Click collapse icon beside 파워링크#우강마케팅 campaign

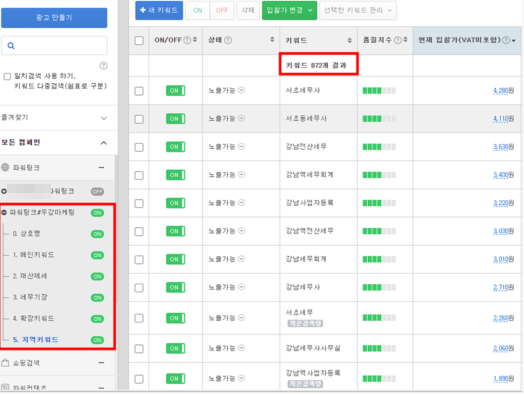click(4, 212)
